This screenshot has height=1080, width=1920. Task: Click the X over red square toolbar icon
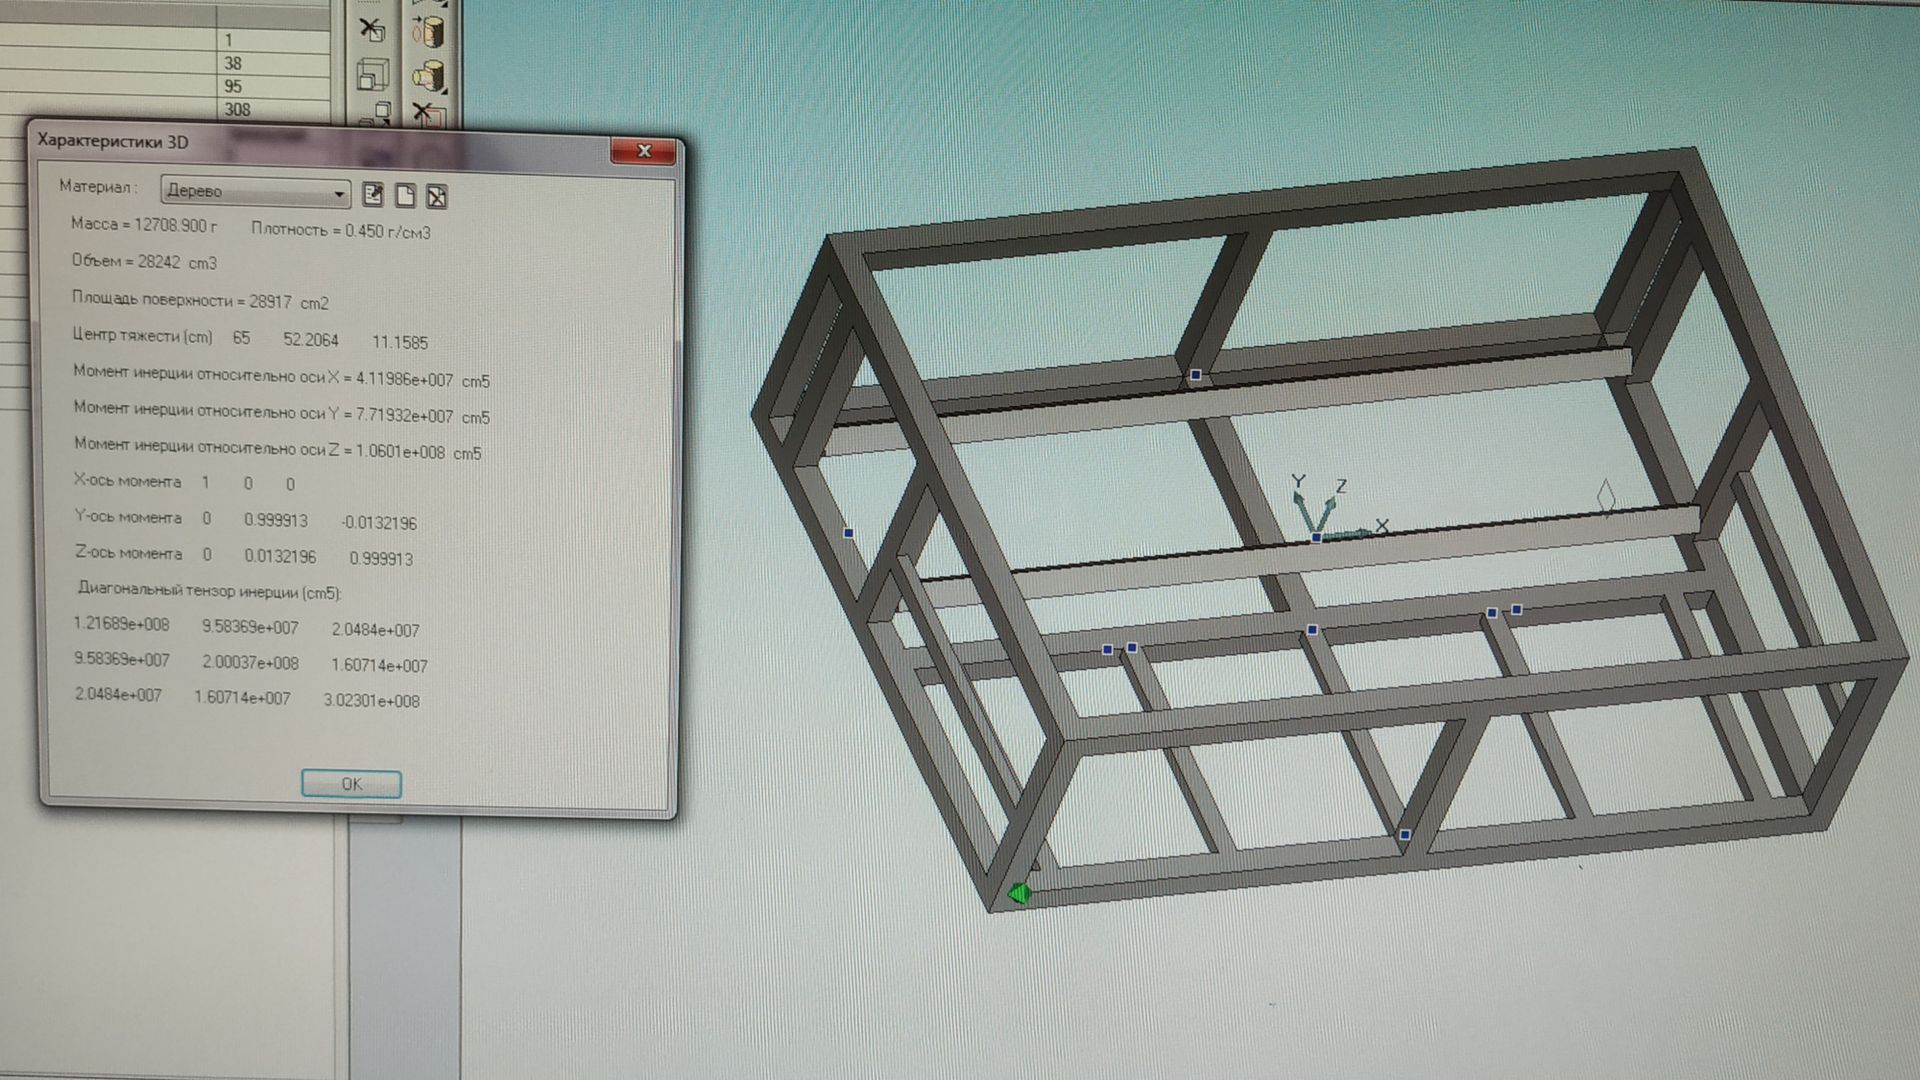pos(428,113)
